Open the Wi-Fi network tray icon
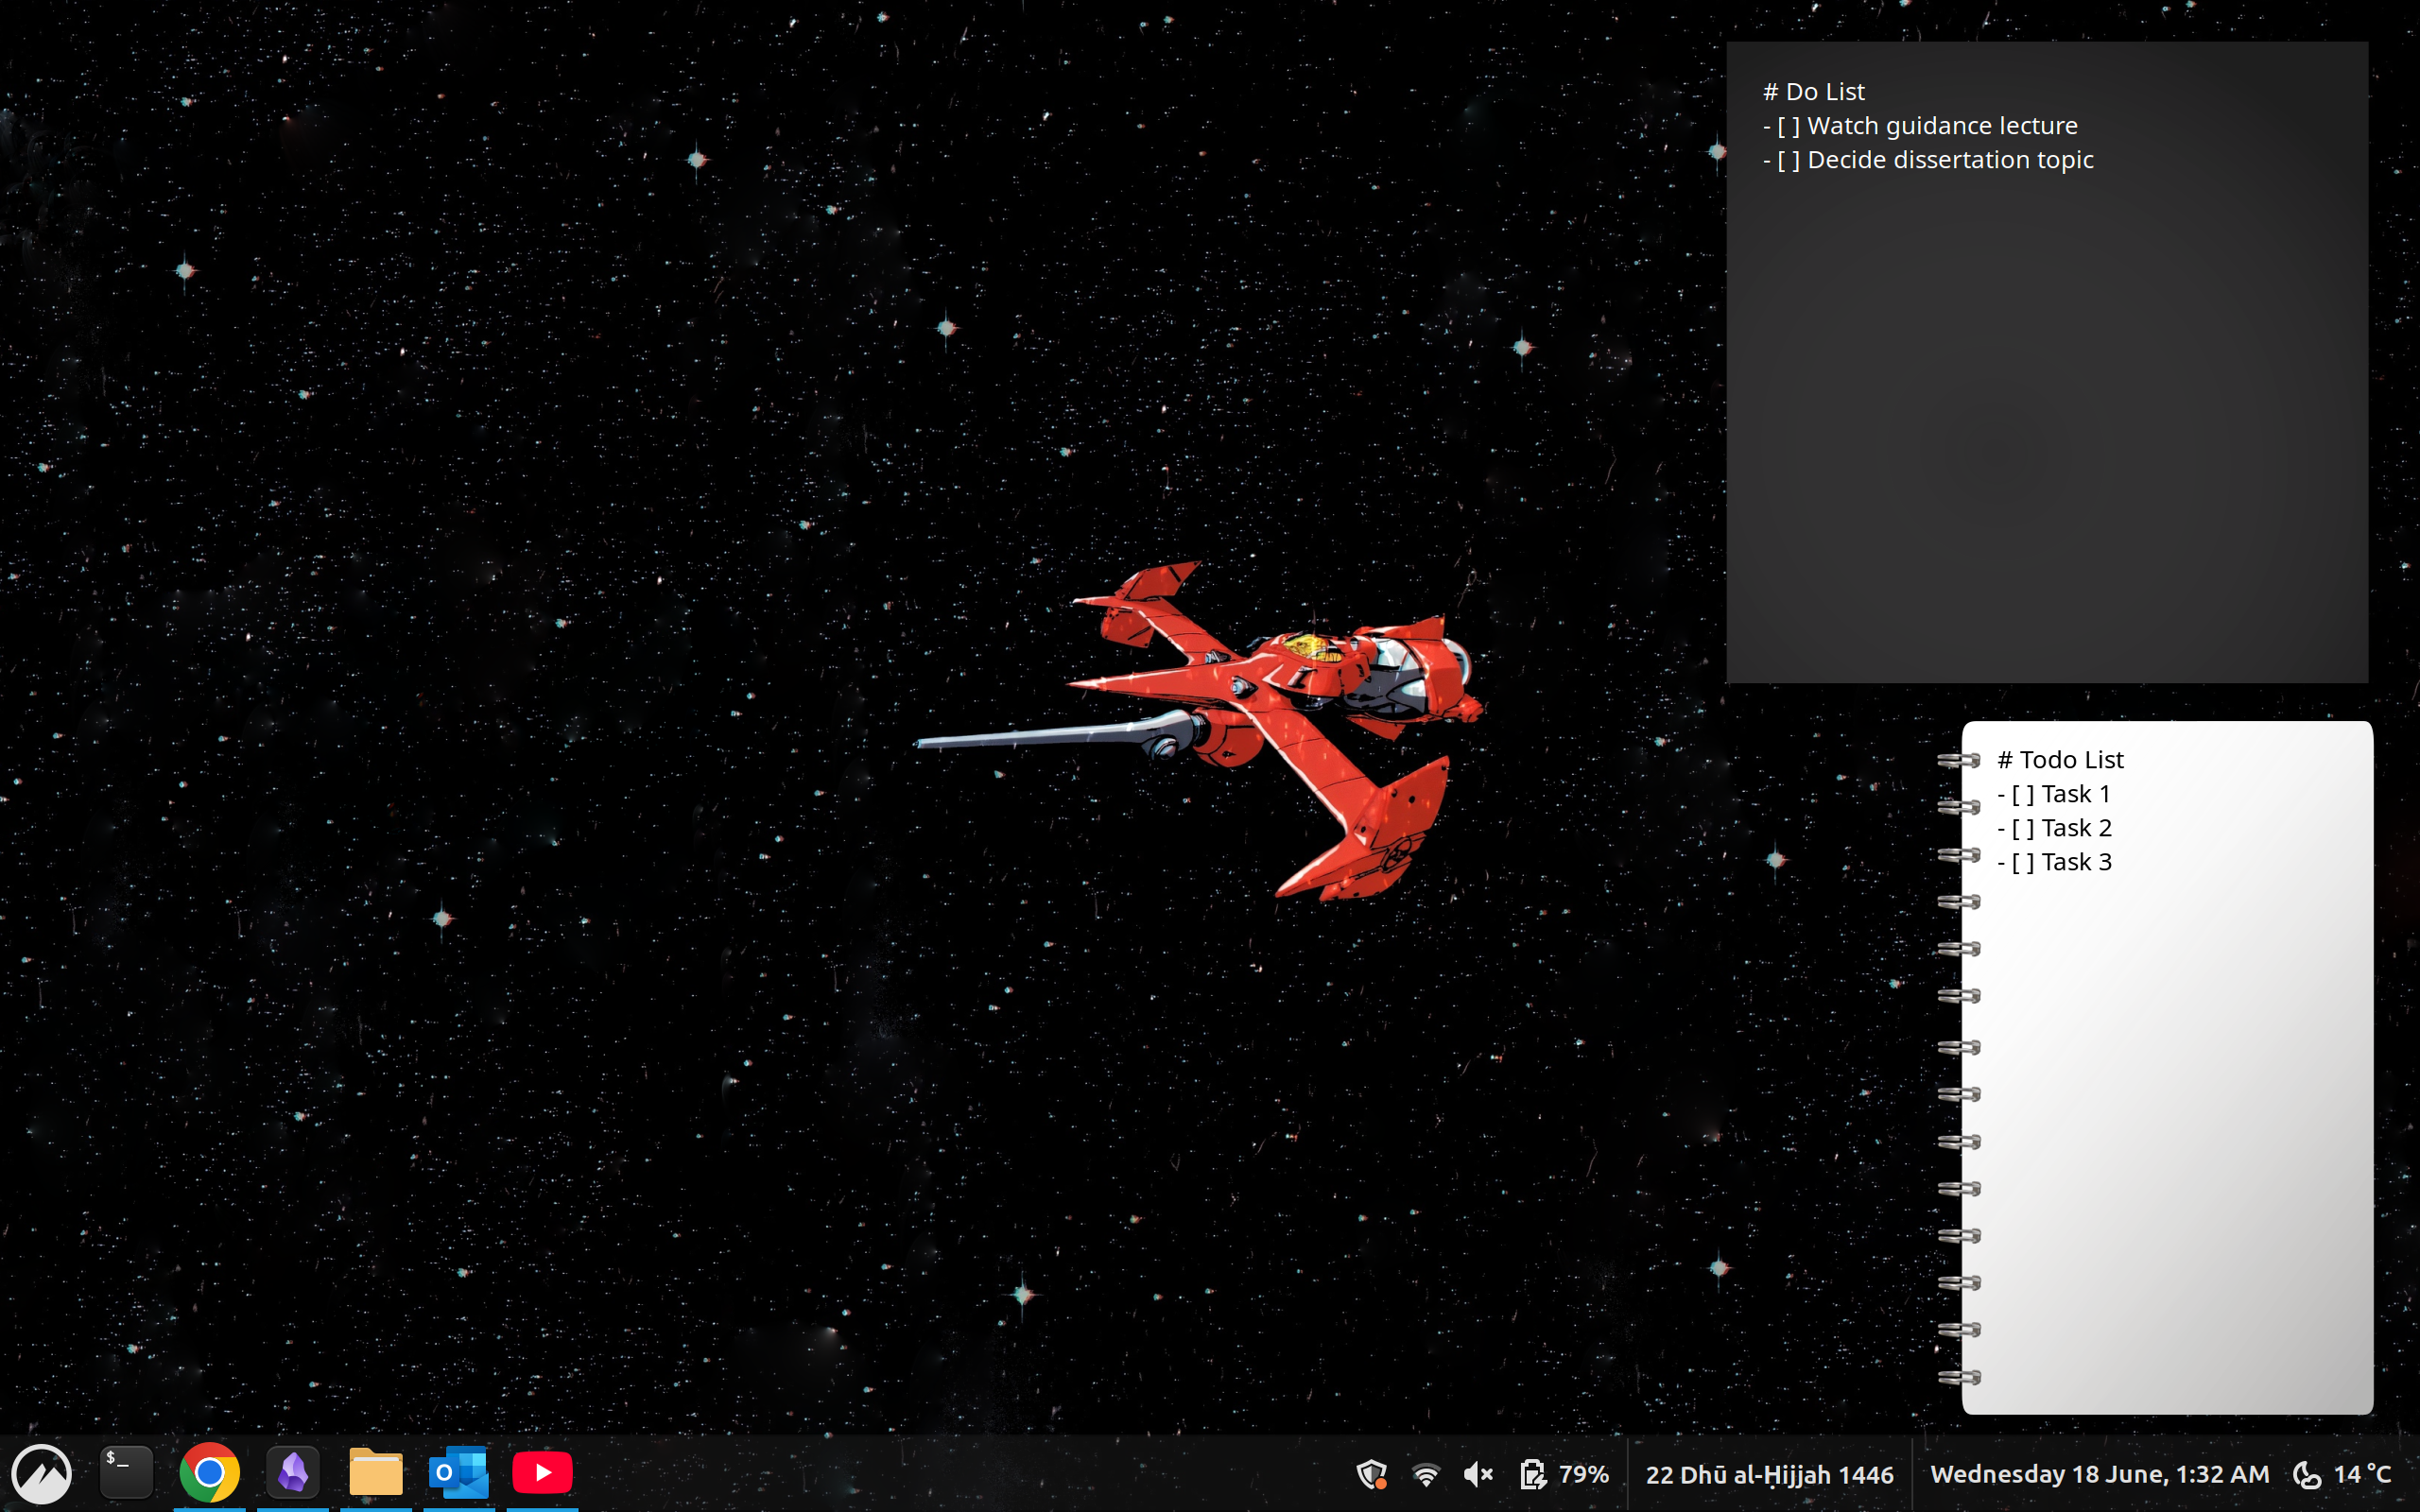The height and width of the screenshot is (1512, 2420). [1426, 1474]
